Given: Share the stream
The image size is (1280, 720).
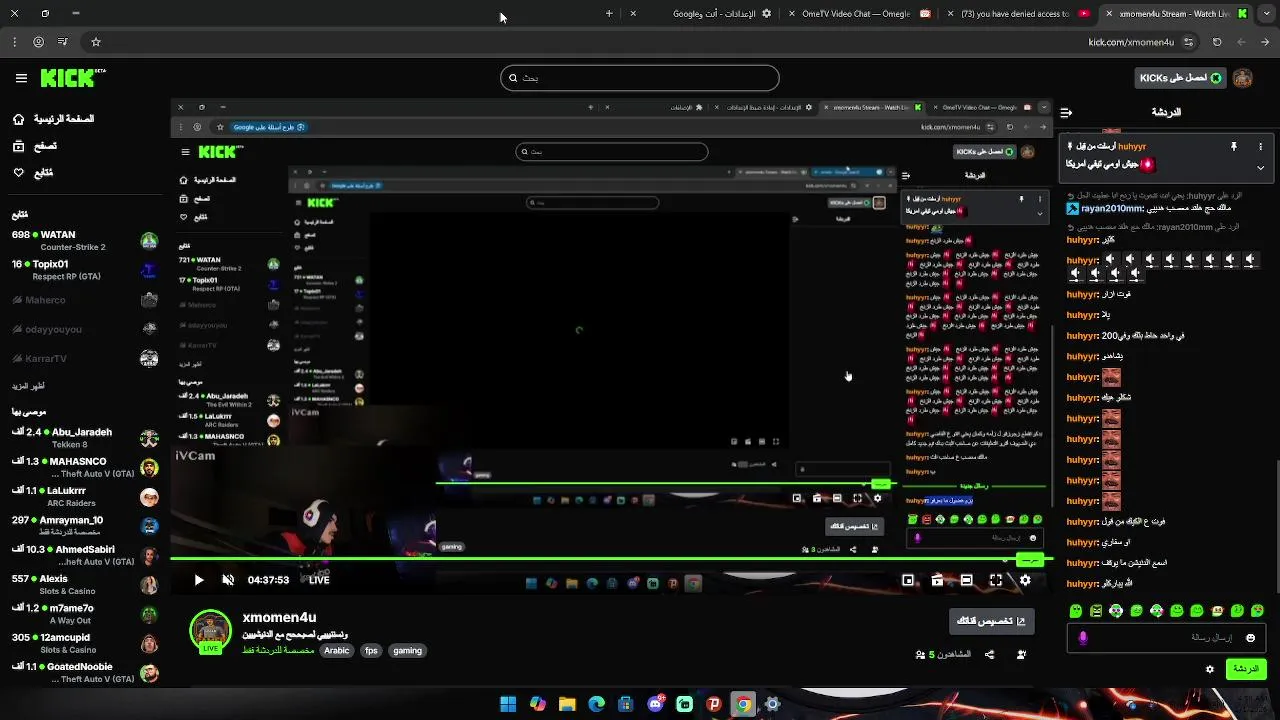Looking at the screenshot, I should click(989, 655).
